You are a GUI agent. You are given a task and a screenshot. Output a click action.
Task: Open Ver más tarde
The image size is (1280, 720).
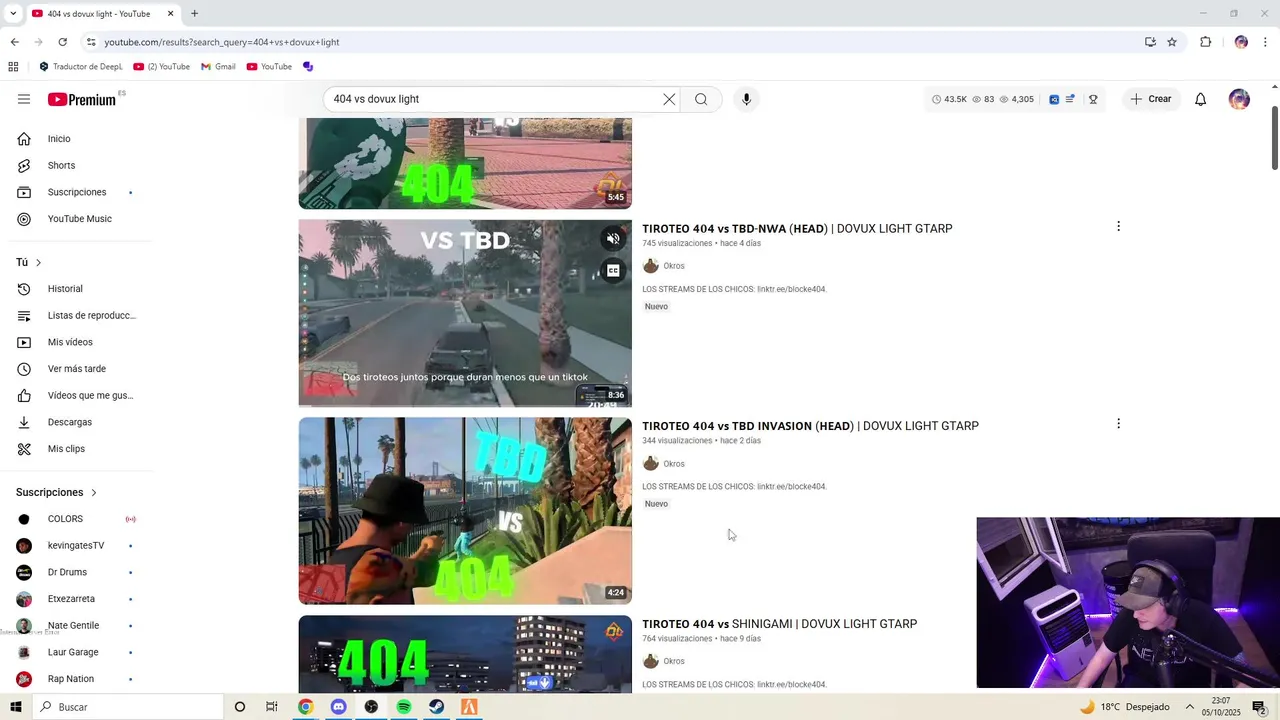click(76, 369)
